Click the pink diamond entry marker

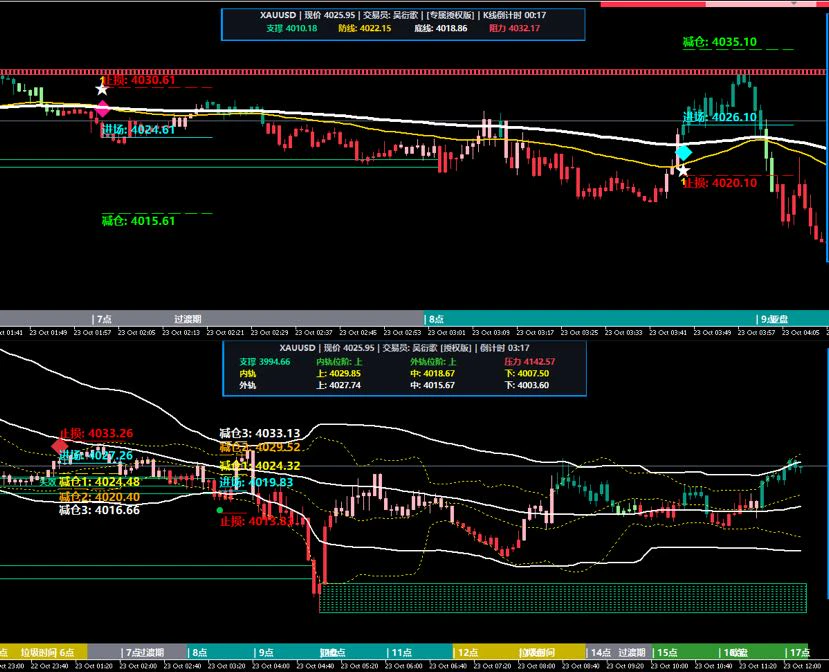tap(102, 109)
